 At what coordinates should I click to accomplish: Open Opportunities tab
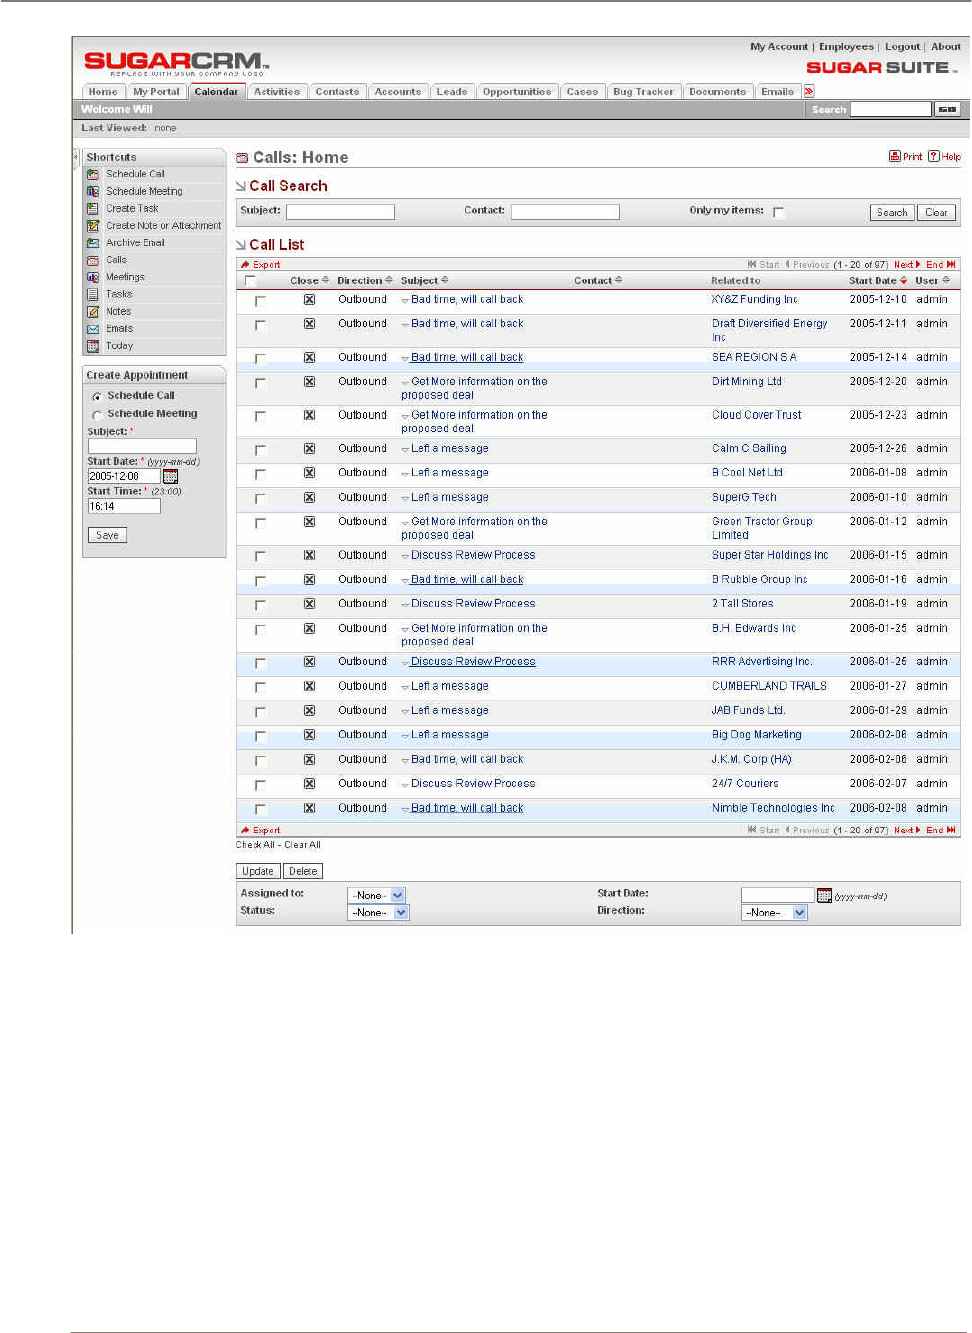click(x=517, y=91)
